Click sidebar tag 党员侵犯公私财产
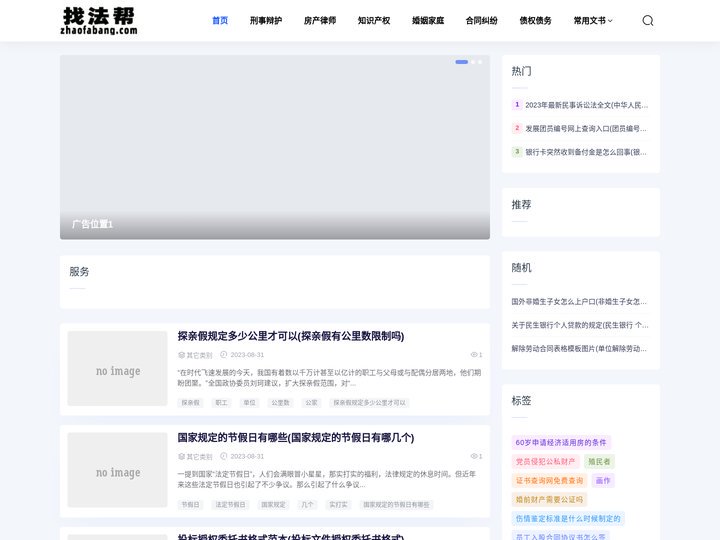This screenshot has width=720, height=540. (545, 461)
